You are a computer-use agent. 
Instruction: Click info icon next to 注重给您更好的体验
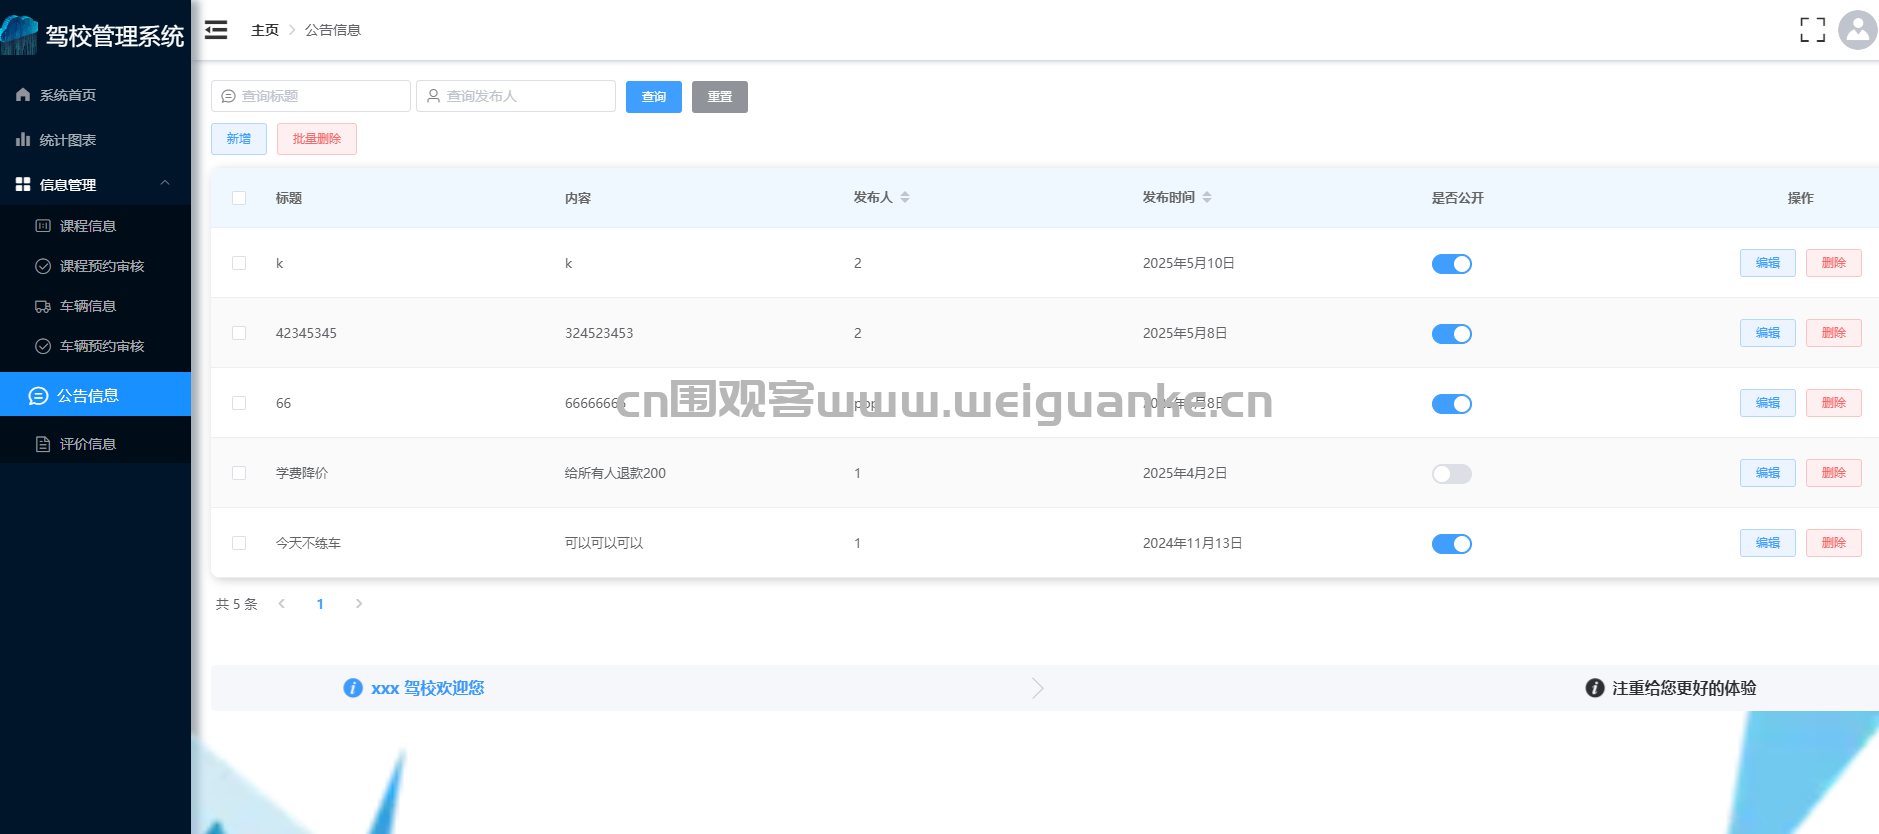pos(1595,688)
